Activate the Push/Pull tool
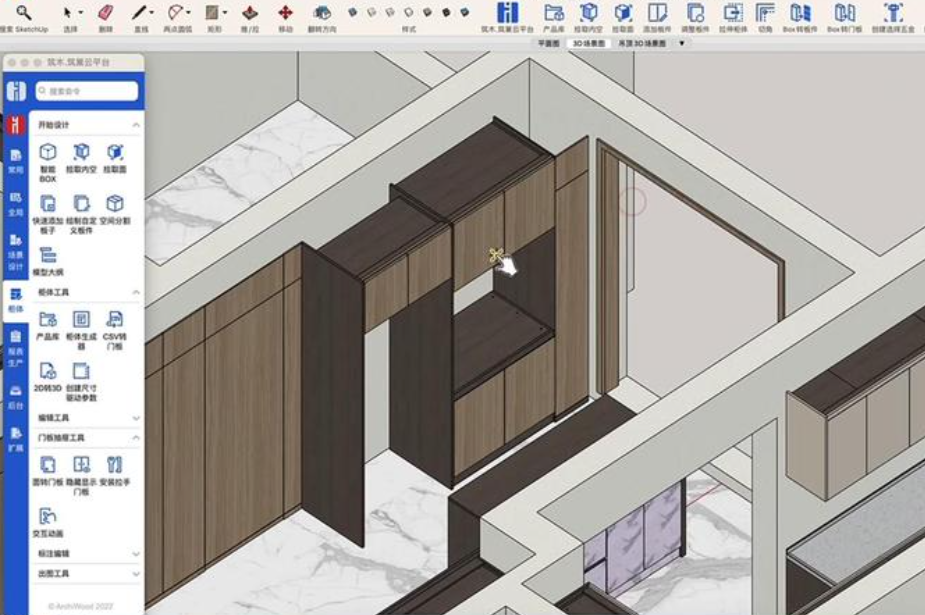The width and height of the screenshot is (925, 615). point(250,13)
